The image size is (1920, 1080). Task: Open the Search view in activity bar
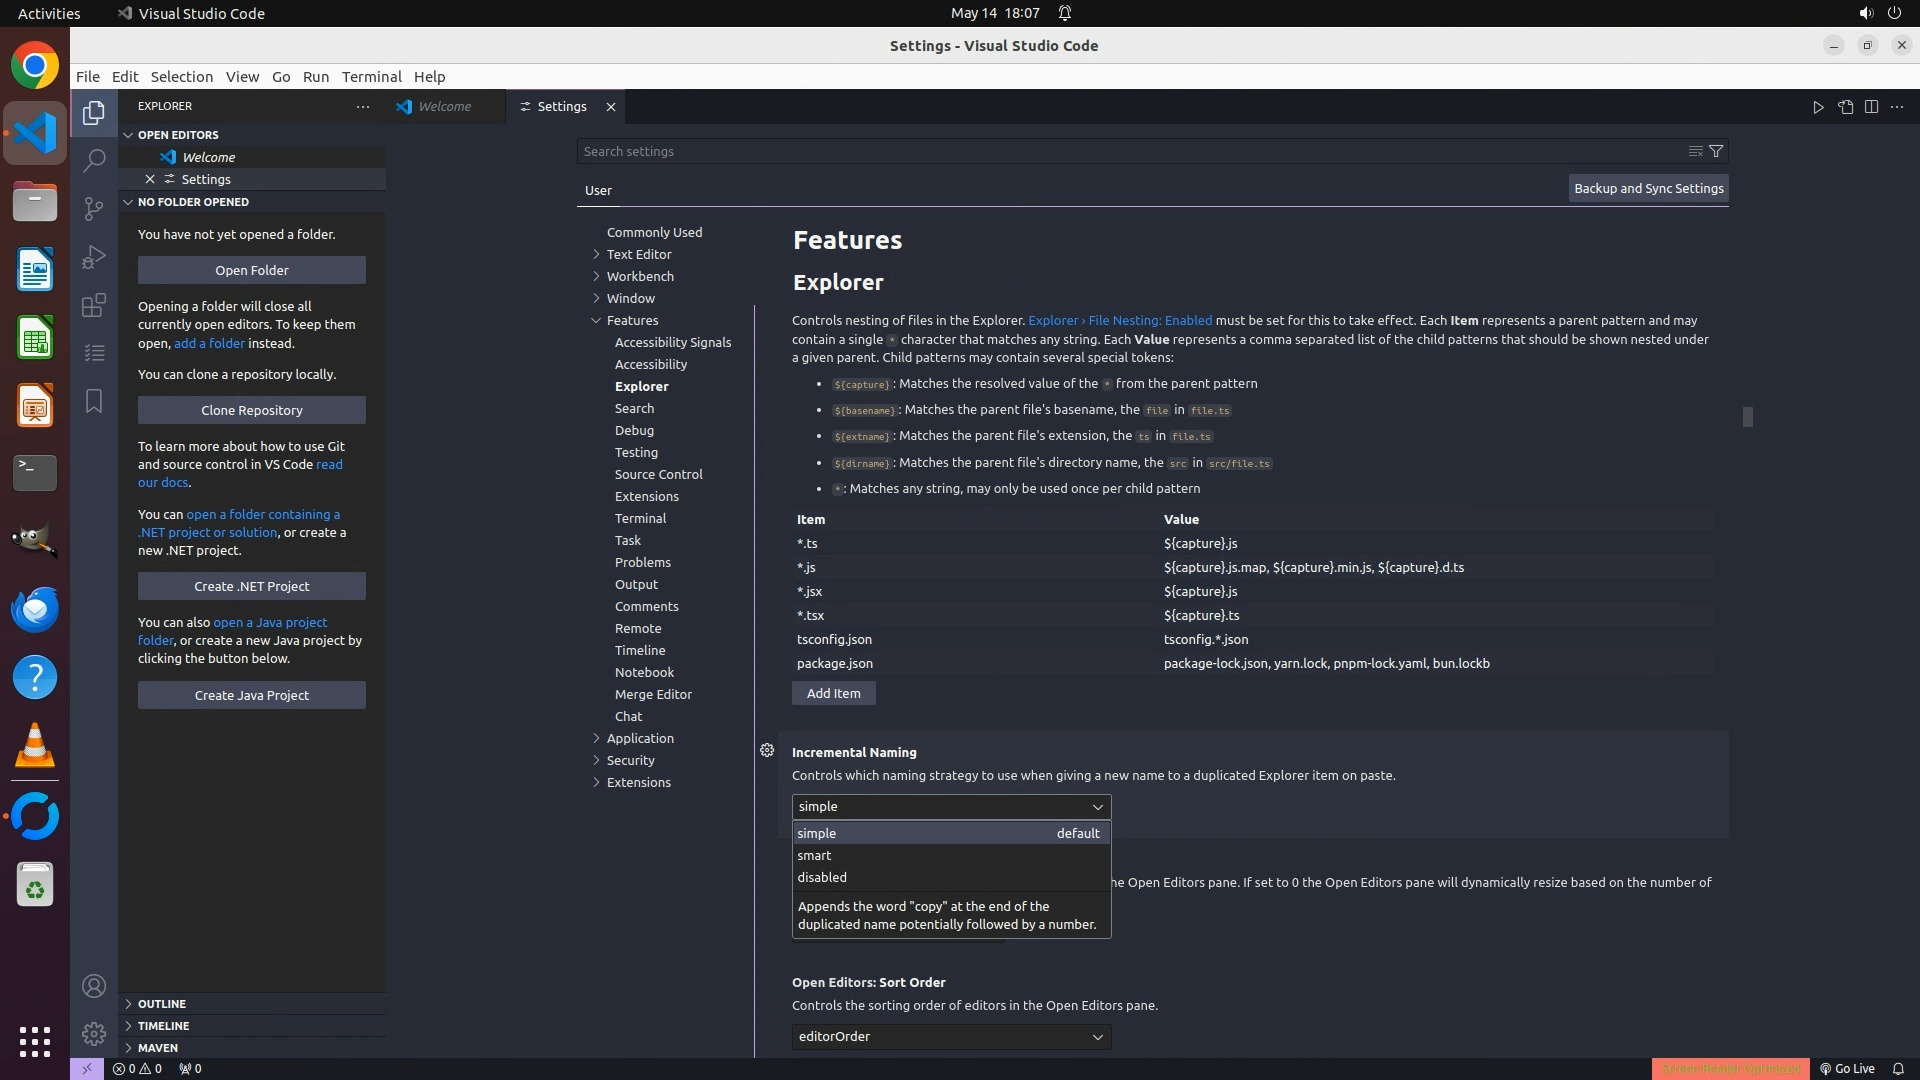pos(94,160)
